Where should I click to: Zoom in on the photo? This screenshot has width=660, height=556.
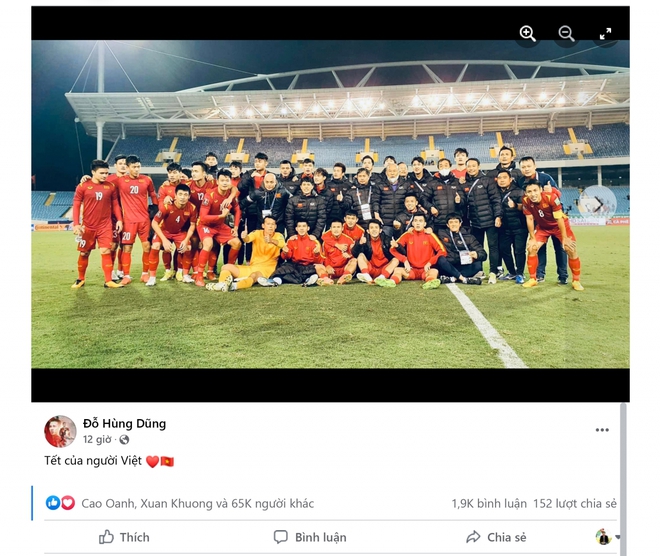527,33
